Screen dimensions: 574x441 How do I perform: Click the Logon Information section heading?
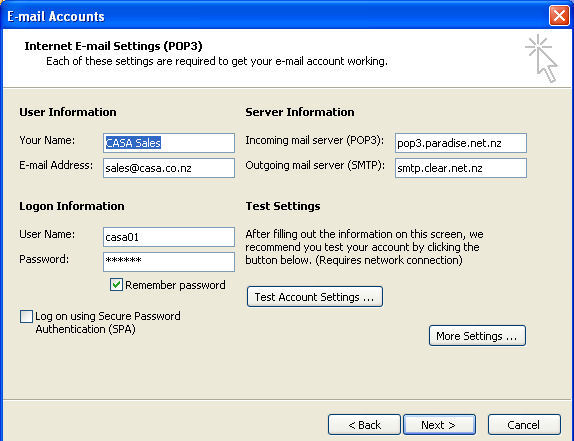click(72, 206)
